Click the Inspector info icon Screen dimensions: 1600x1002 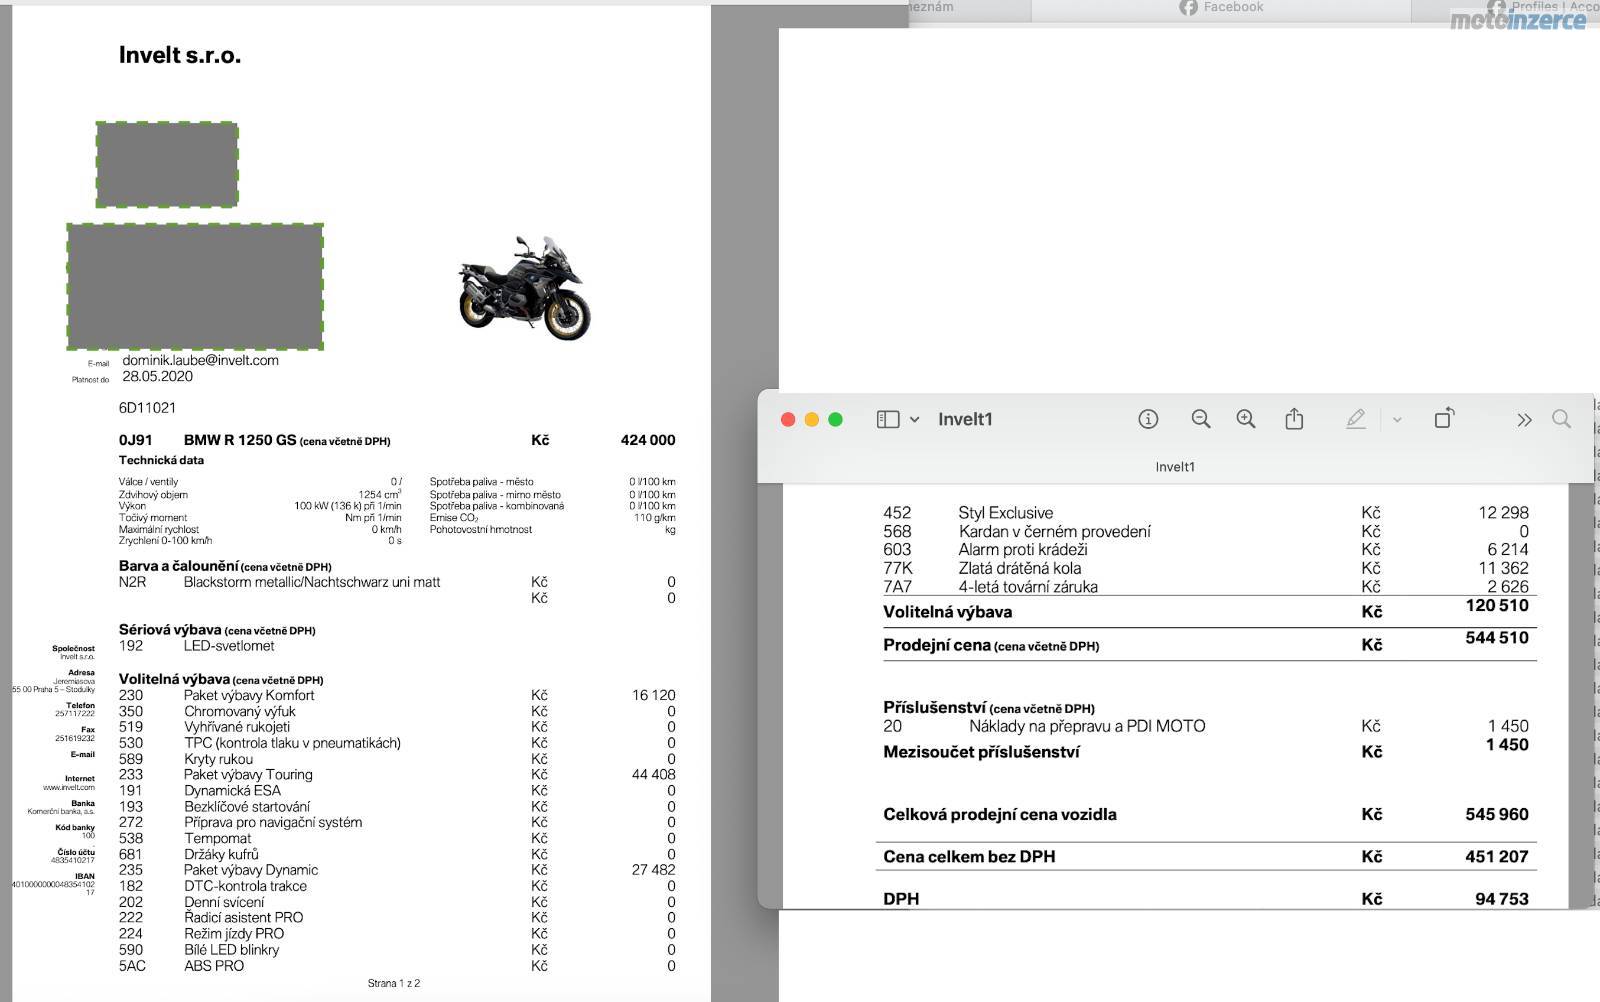coord(1148,419)
